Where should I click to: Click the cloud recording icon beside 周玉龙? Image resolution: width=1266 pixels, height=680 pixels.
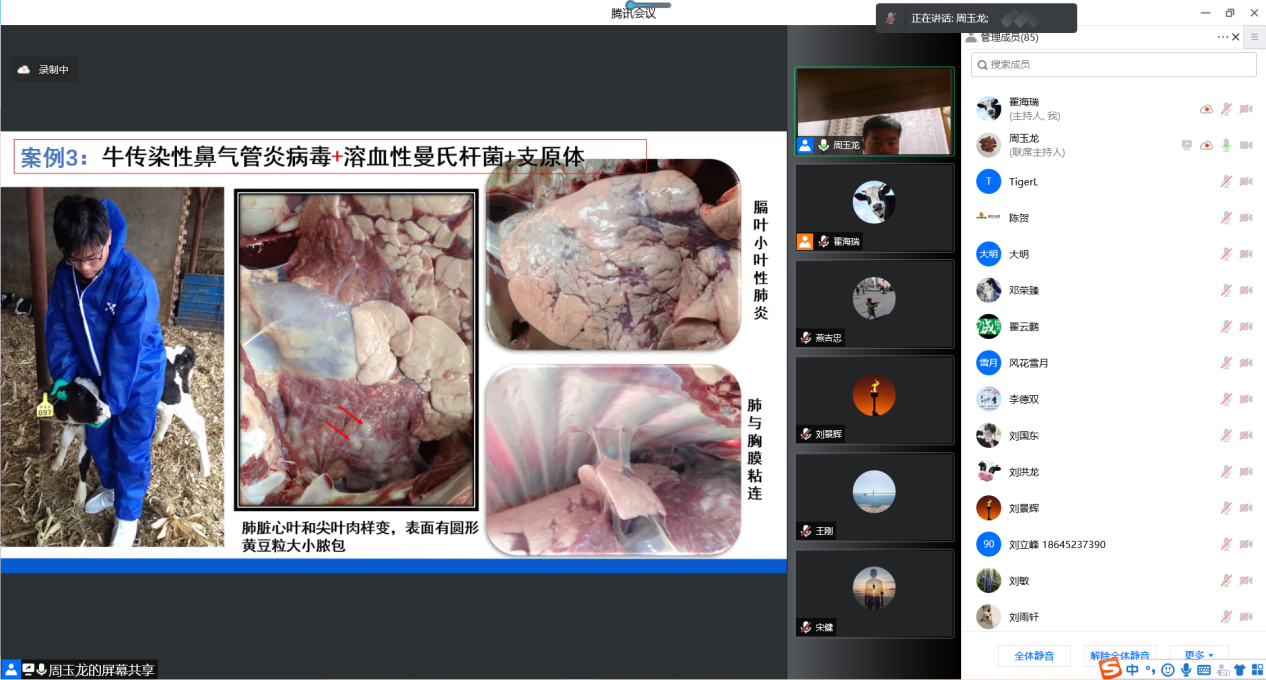coord(1206,145)
